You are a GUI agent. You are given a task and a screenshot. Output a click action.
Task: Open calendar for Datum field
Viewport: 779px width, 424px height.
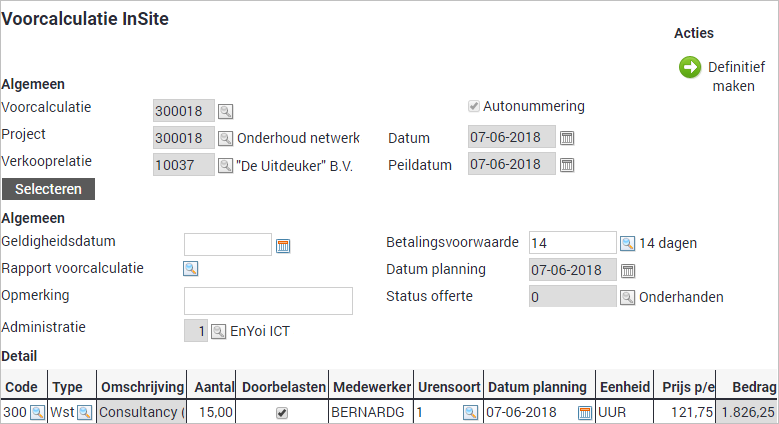tap(567, 138)
